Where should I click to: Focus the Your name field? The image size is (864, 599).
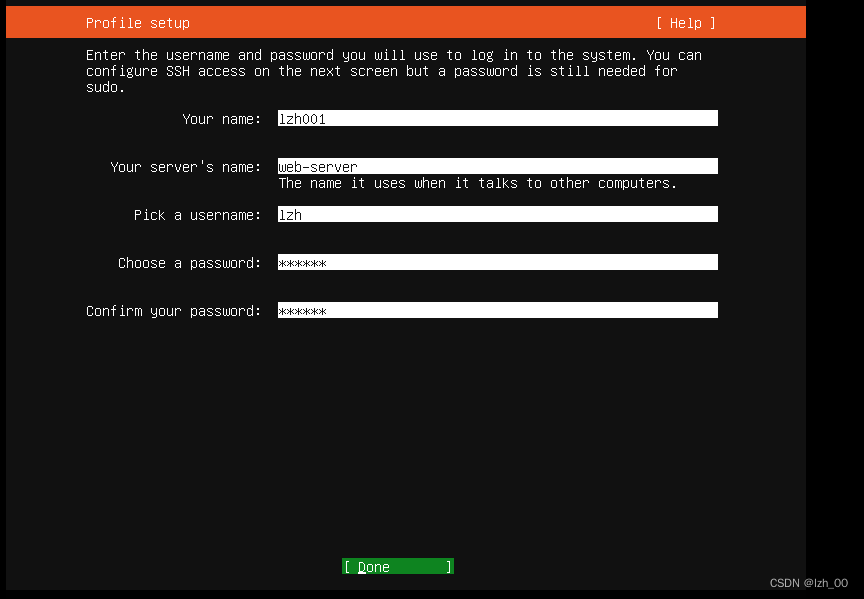pos(498,118)
